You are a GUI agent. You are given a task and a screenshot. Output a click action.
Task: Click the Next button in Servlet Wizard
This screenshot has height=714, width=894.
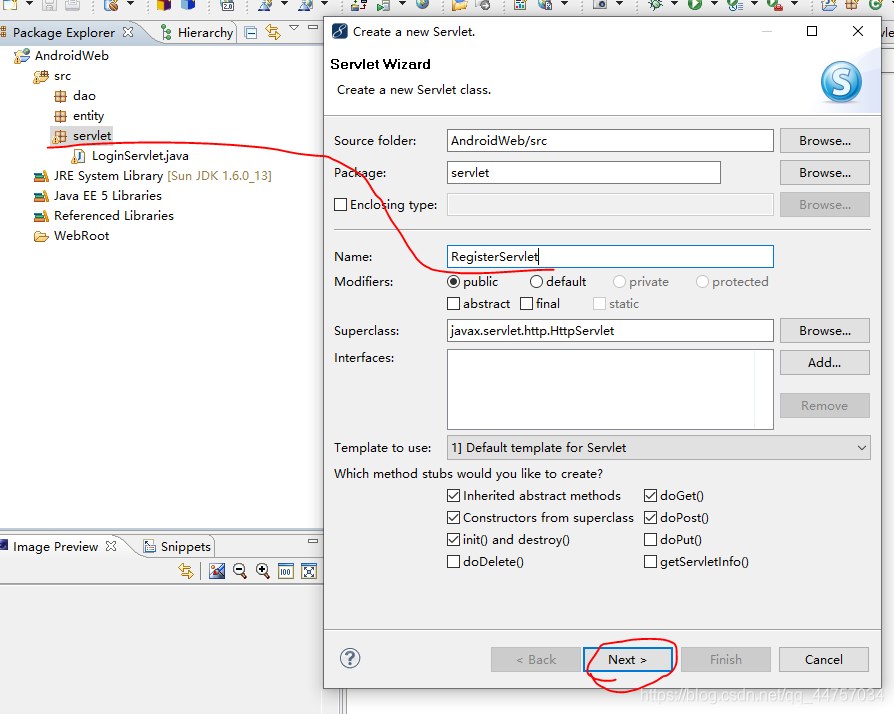pos(628,659)
